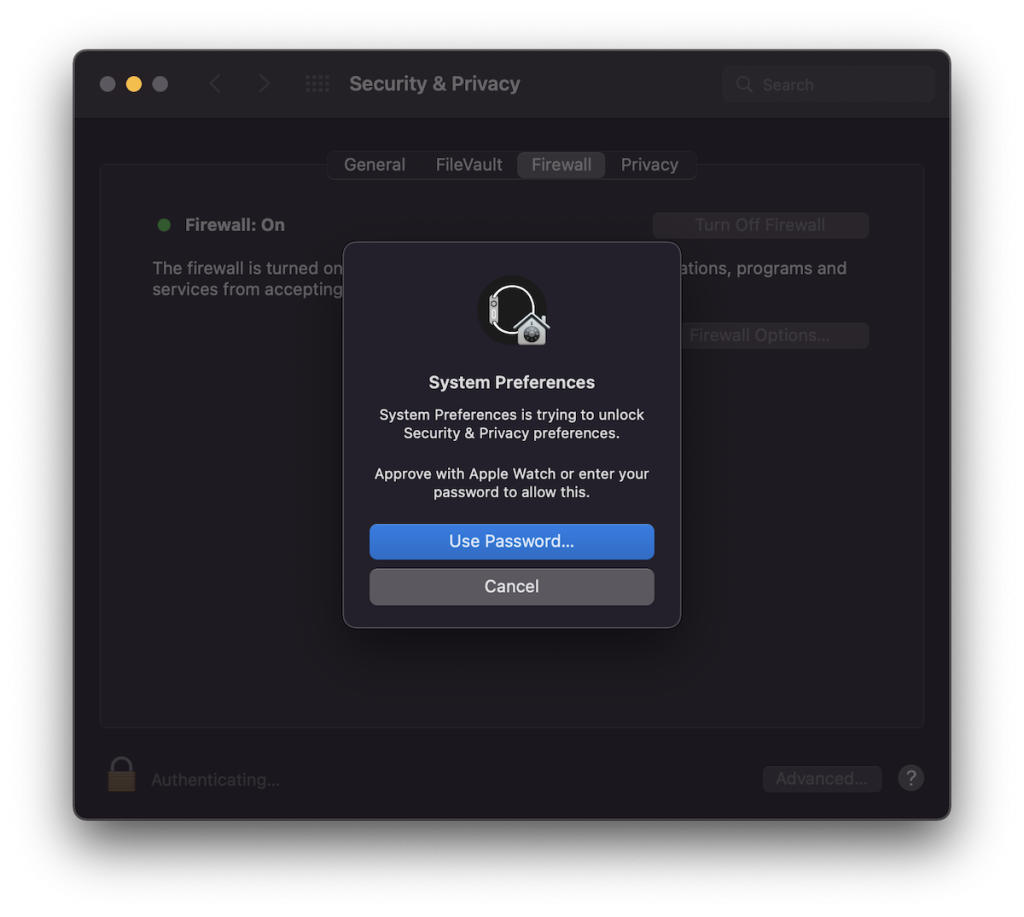Click the green firewall status indicator
Viewport: 1024px width, 917px height.
coord(164,225)
